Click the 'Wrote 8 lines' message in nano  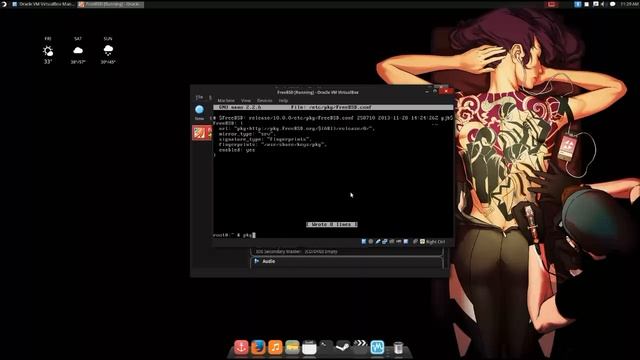pos(332,224)
